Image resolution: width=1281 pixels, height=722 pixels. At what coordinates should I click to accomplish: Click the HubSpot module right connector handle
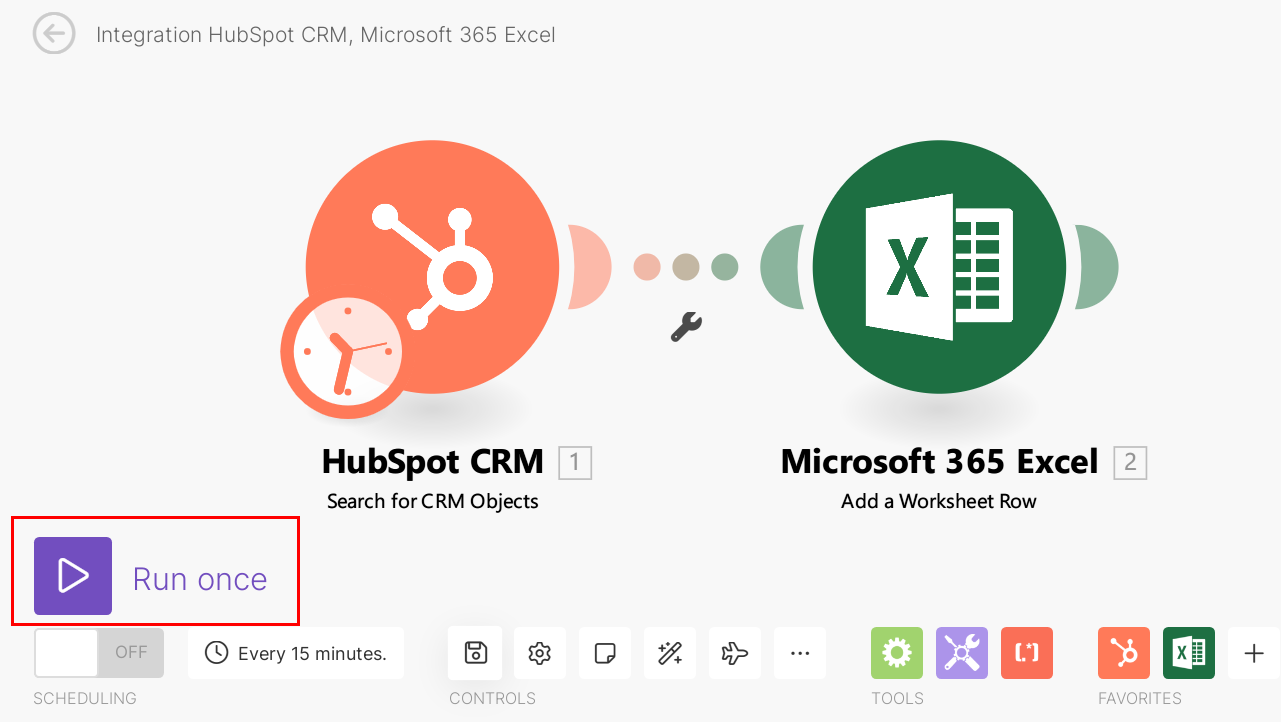point(590,267)
